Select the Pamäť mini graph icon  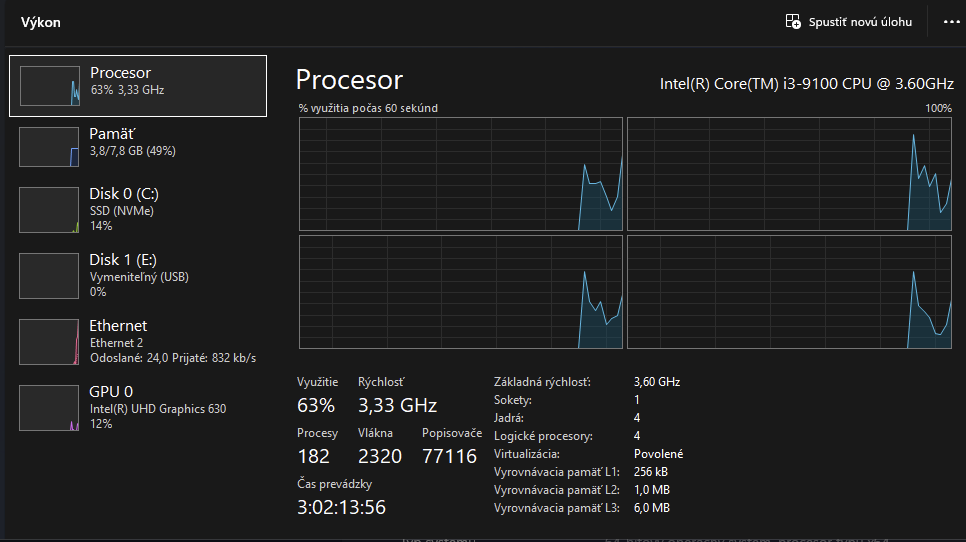pyautogui.click(x=49, y=147)
